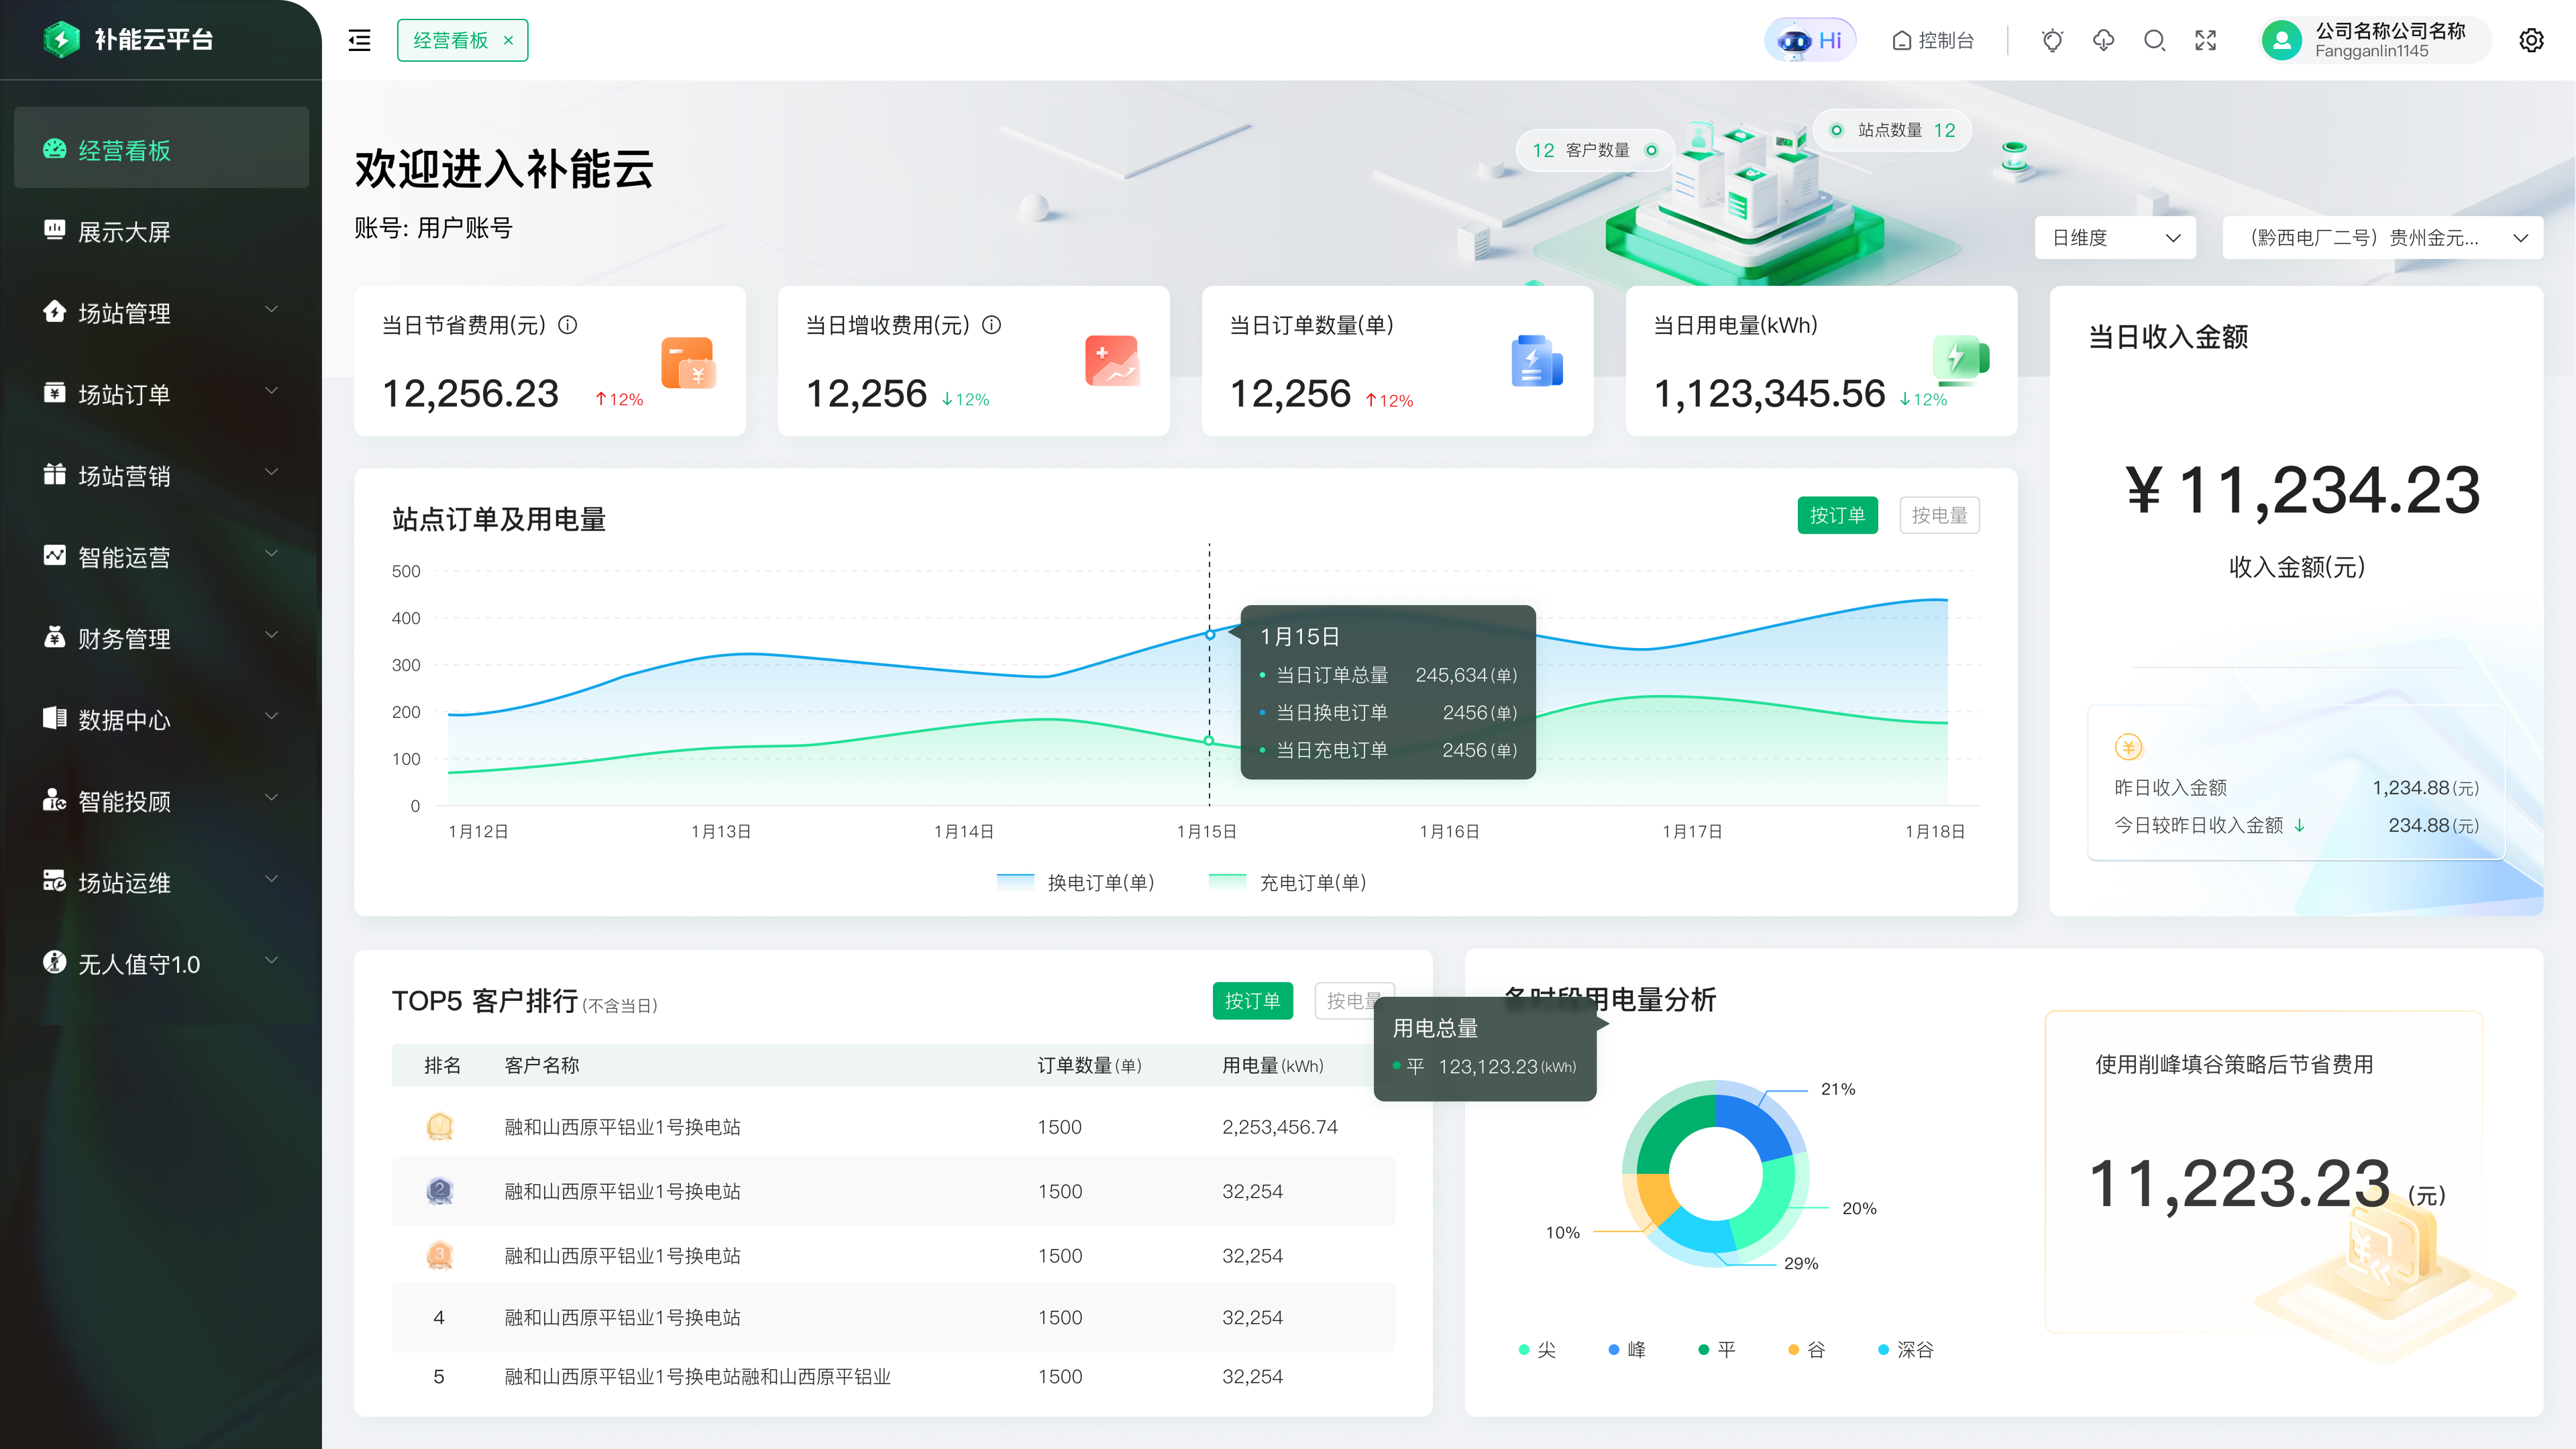
Task: Click info icon beside 当日节省费用
Action: tap(568, 325)
